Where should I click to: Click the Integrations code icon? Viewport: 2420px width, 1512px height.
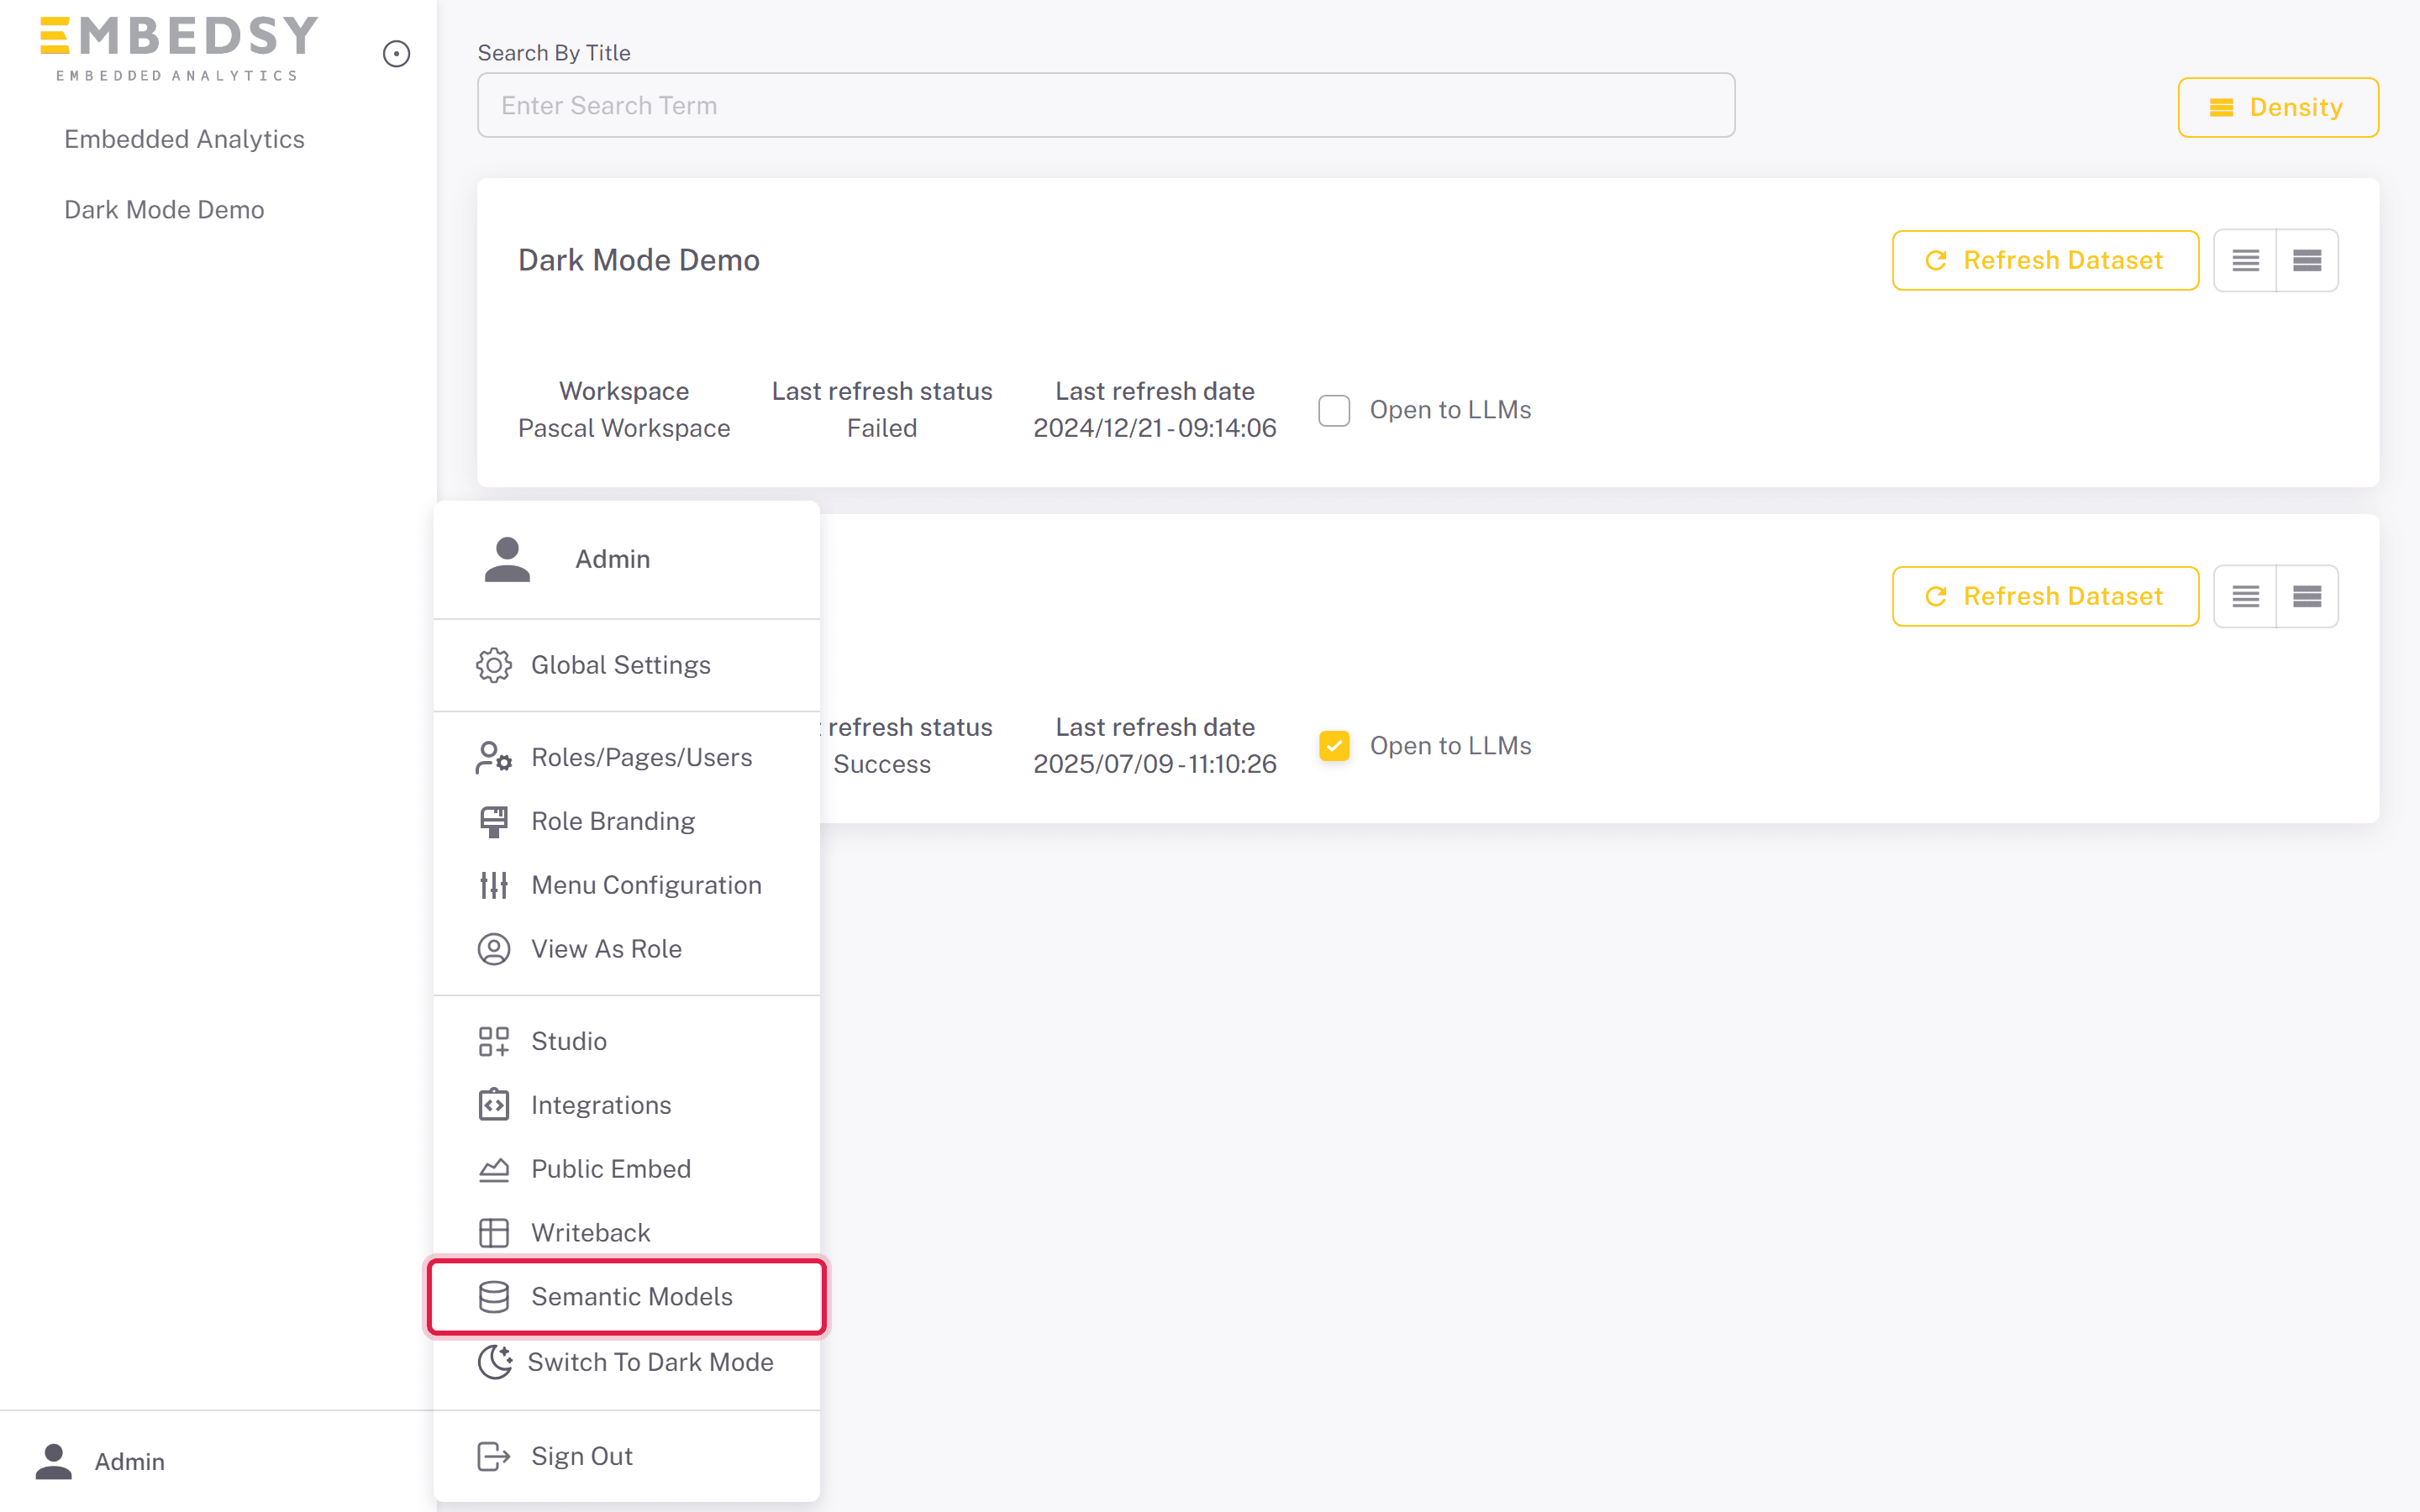(x=494, y=1105)
